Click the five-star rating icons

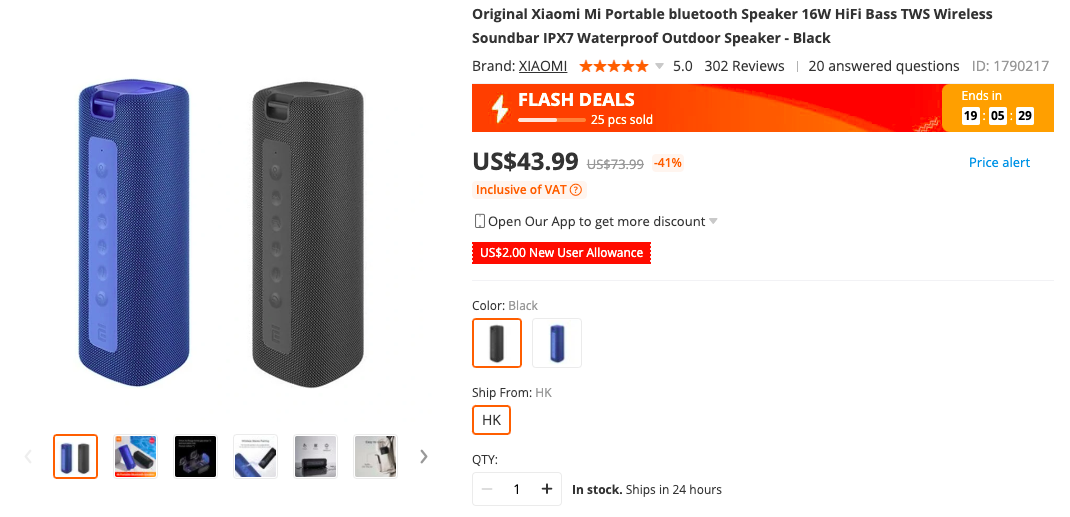(613, 67)
